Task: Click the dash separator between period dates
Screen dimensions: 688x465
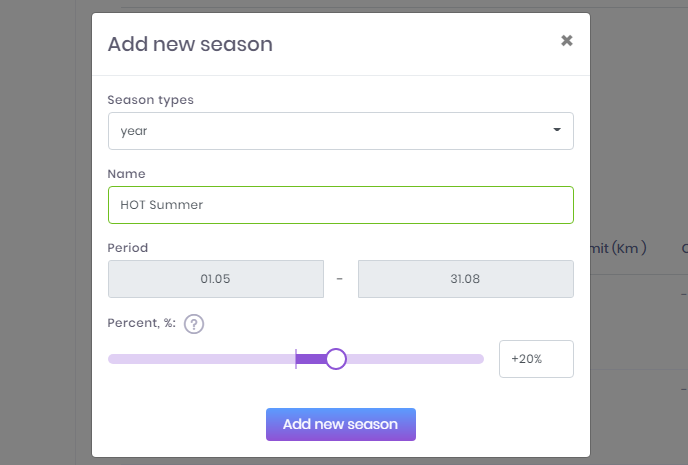Action: coord(340,279)
